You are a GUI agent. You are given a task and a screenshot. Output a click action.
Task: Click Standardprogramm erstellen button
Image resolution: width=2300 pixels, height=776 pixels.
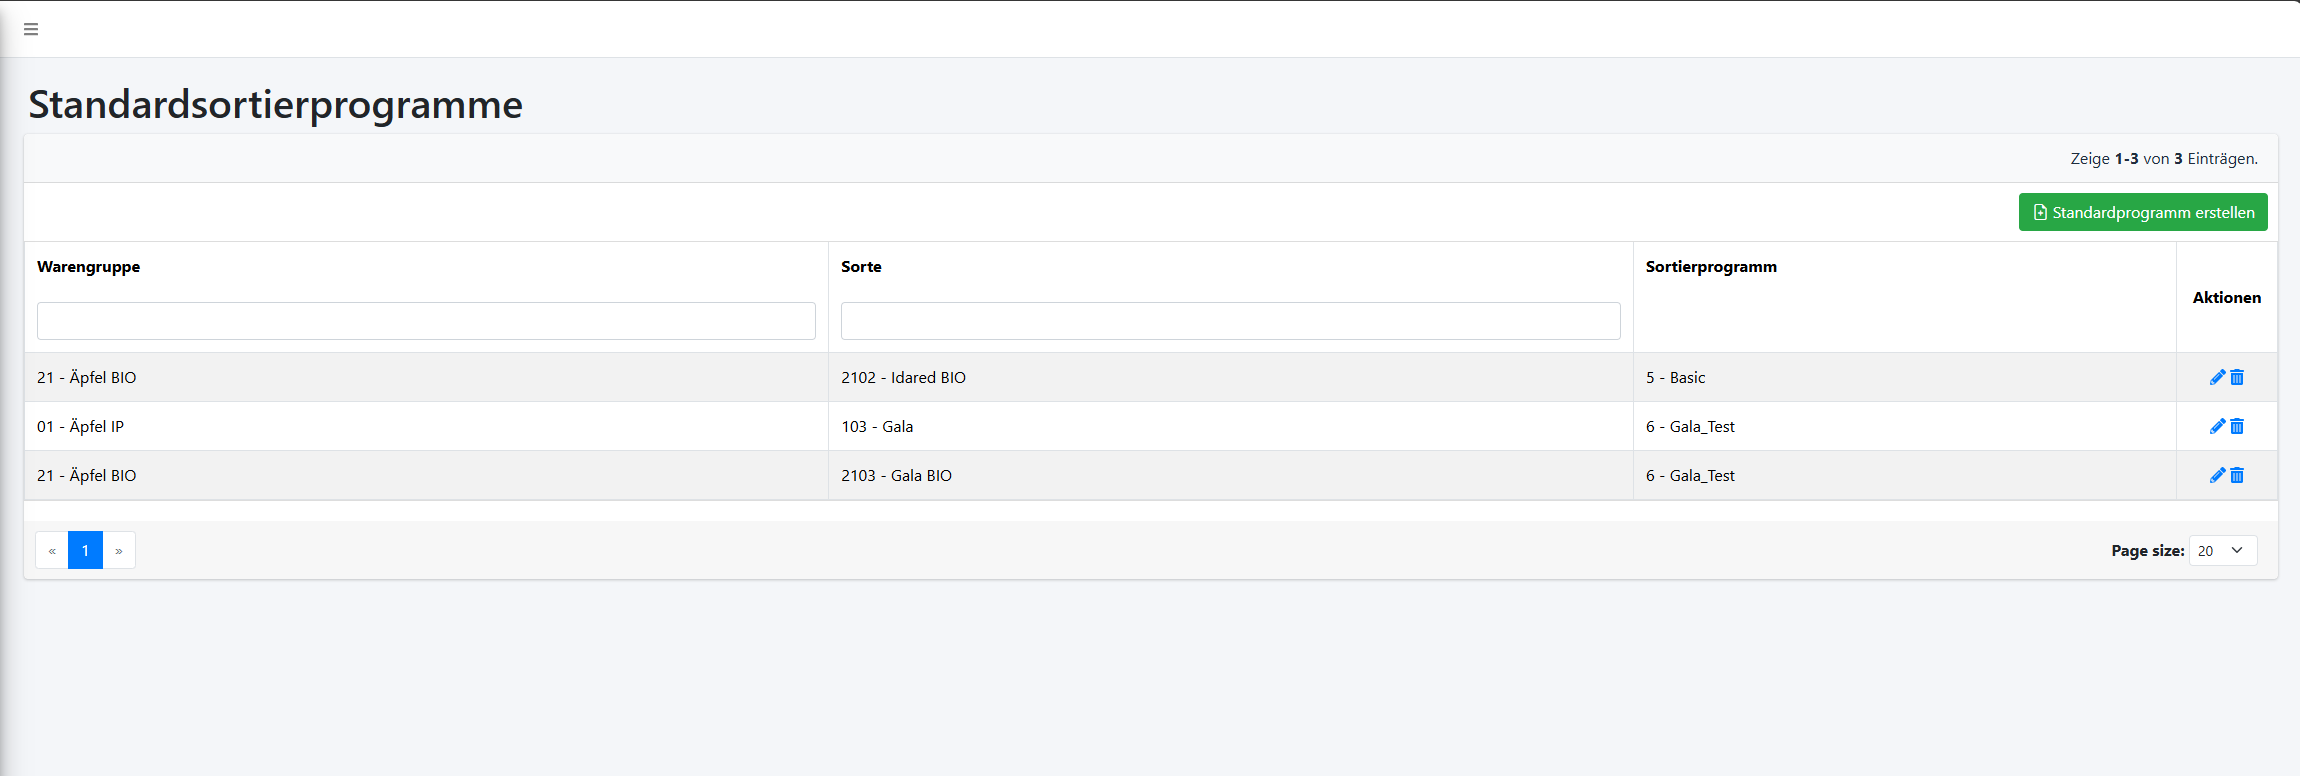click(2142, 212)
